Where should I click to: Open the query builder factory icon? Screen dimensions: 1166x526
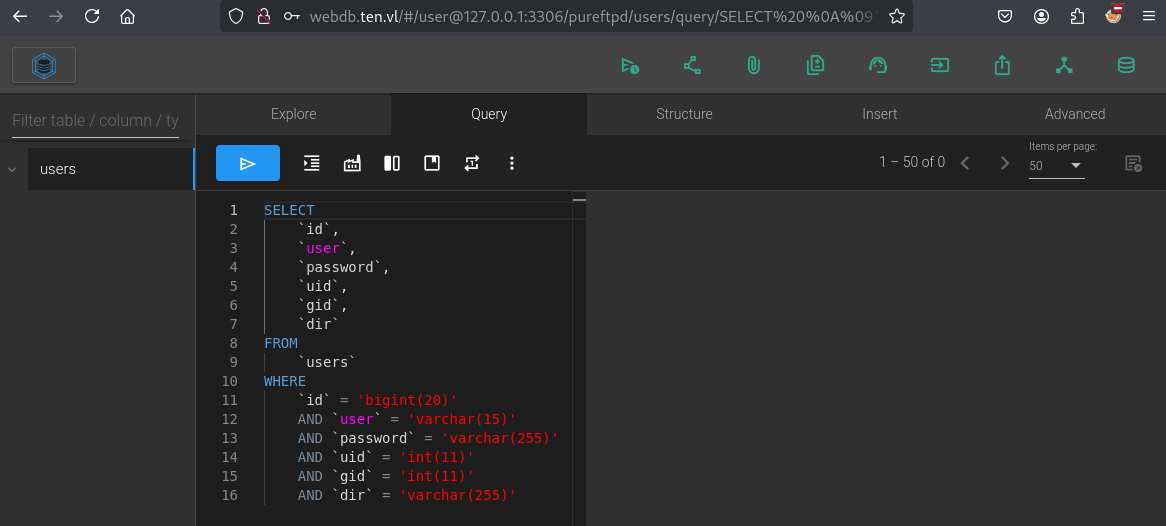(352, 163)
